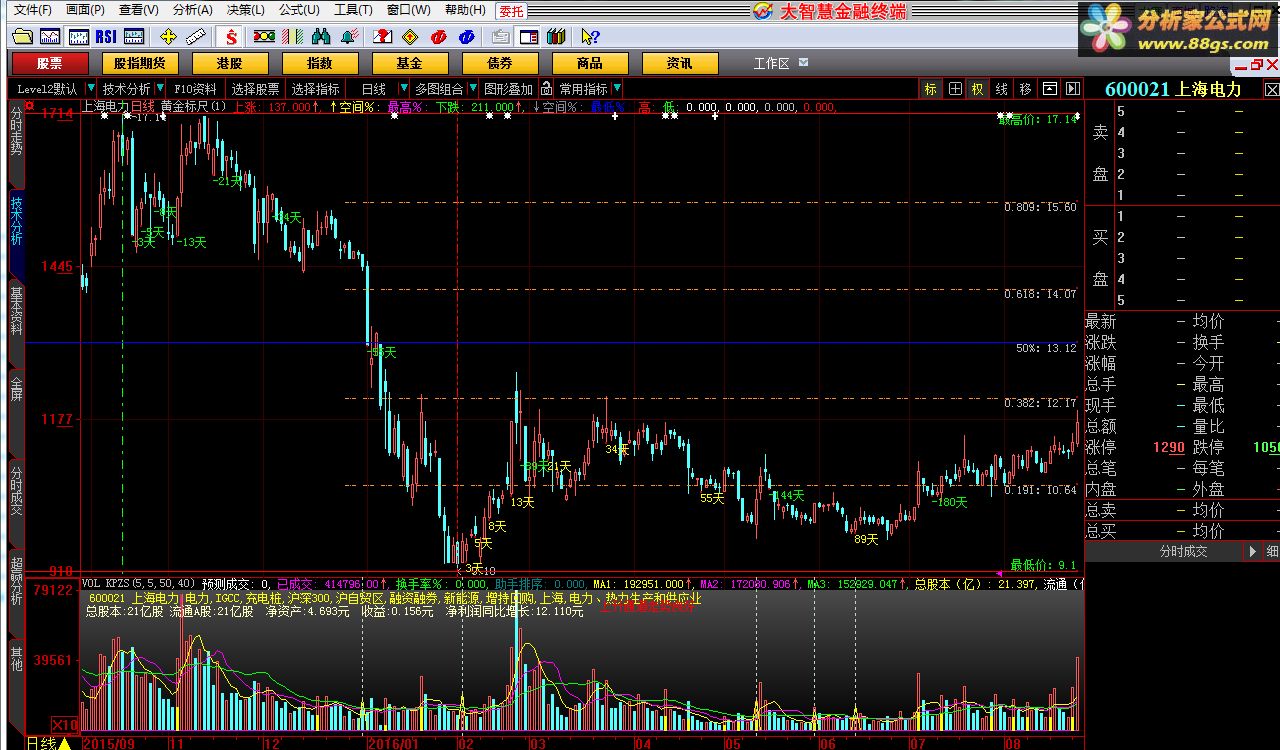Click the 商品 market button

(x=589, y=63)
